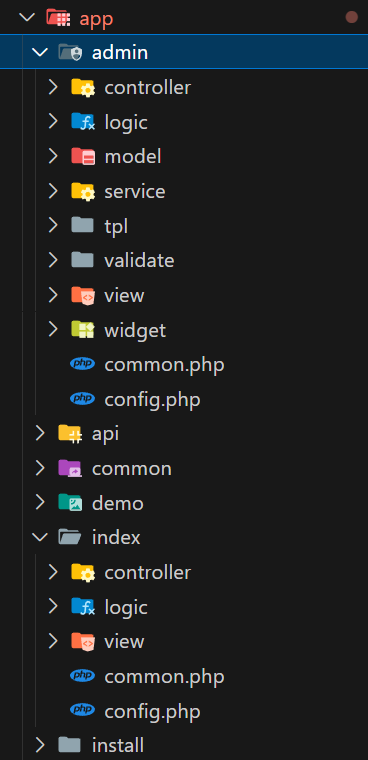This screenshot has width=368, height=760.
Task: Click the blue logic folder icon under admin
Action: (x=83, y=122)
